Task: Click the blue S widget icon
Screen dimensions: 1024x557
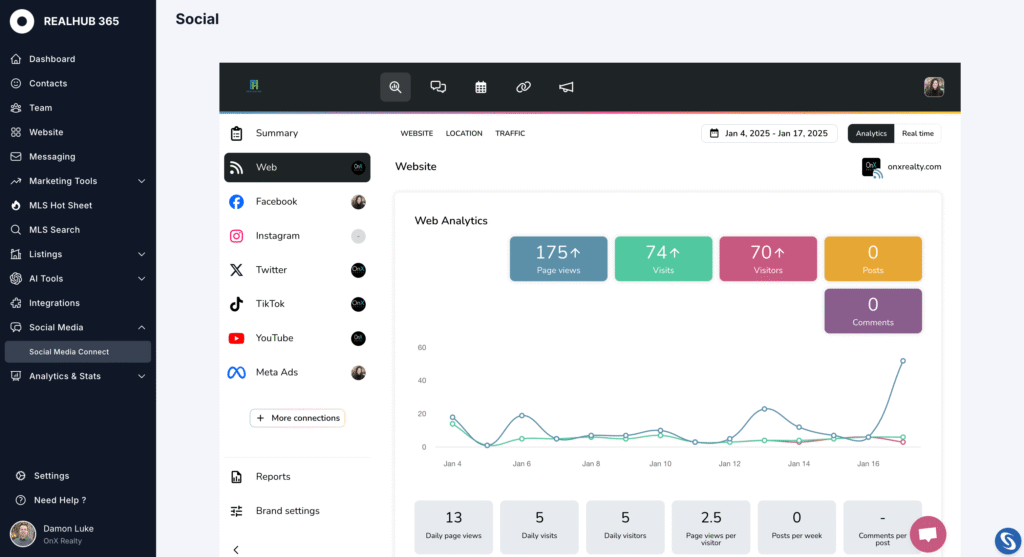Action: pyautogui.click(x=1008, y=541)
